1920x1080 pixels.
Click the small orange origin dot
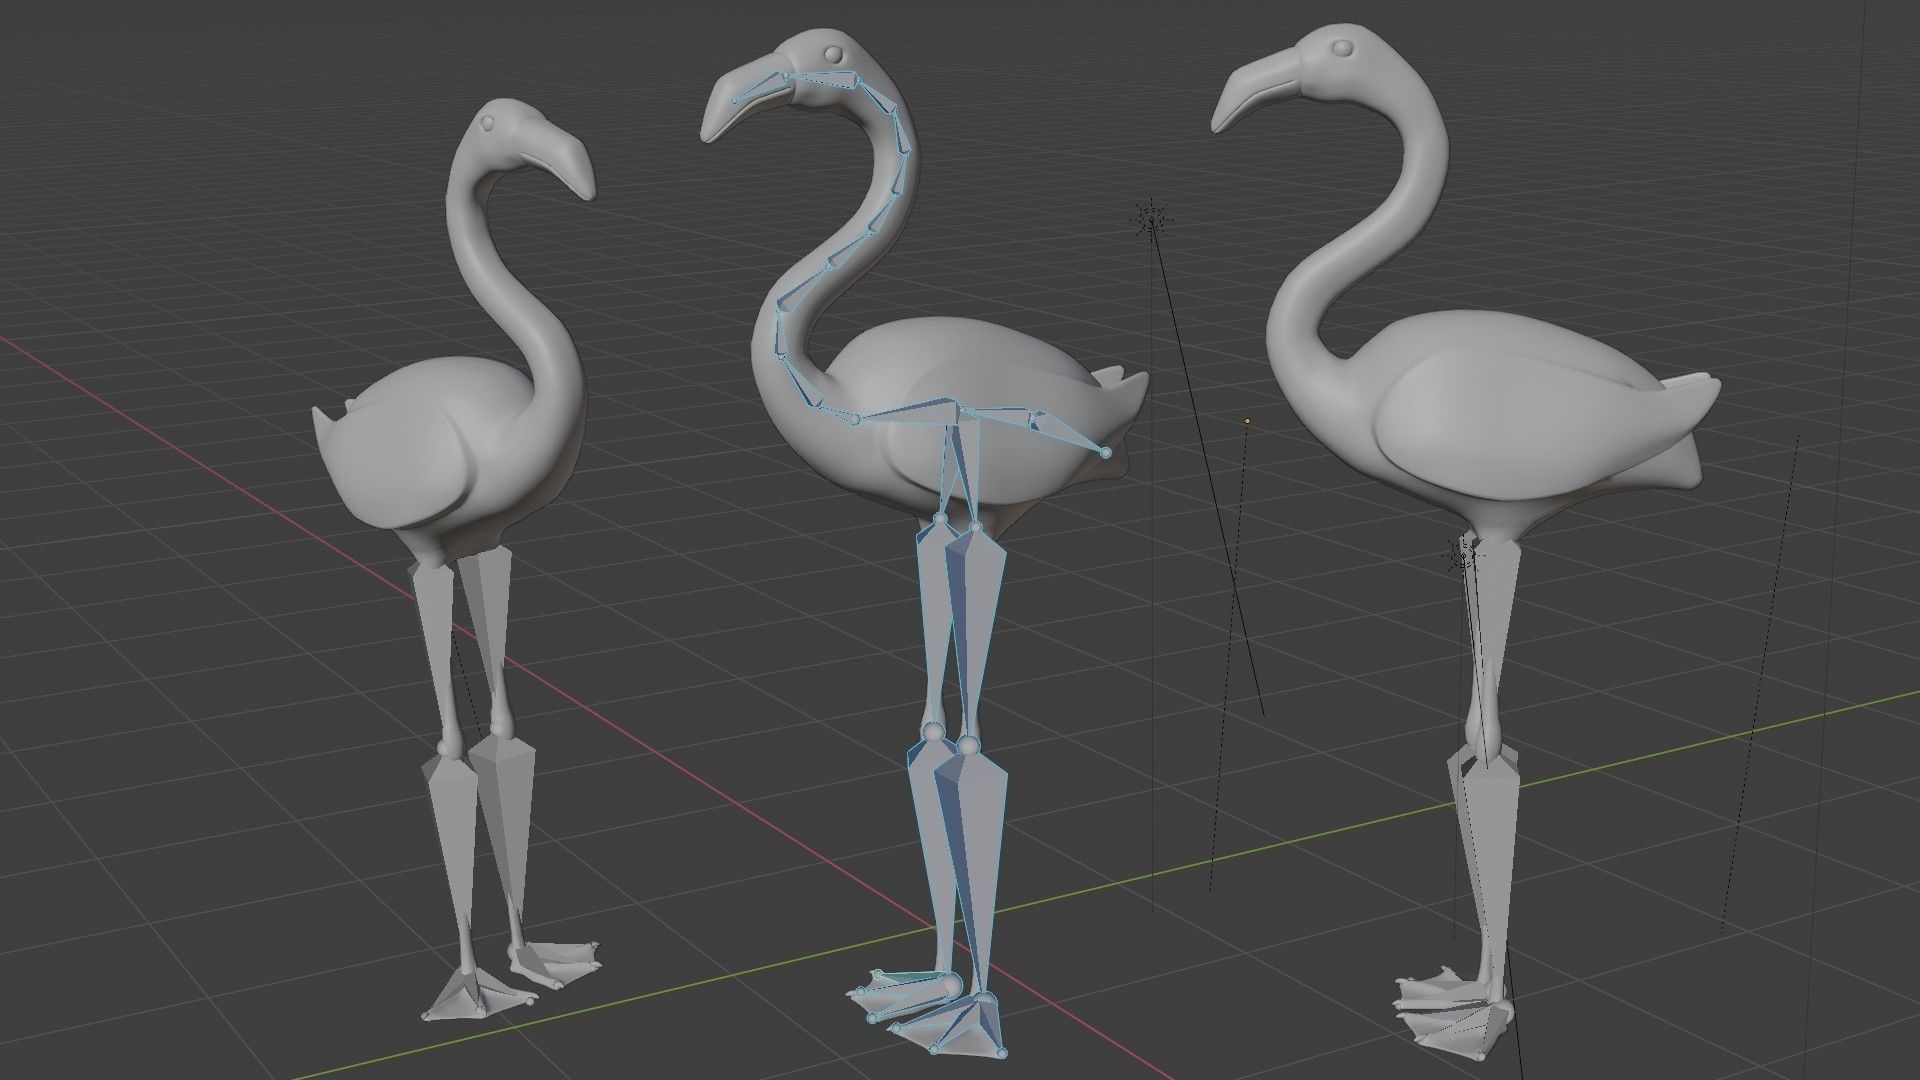tap(1247, 421)
